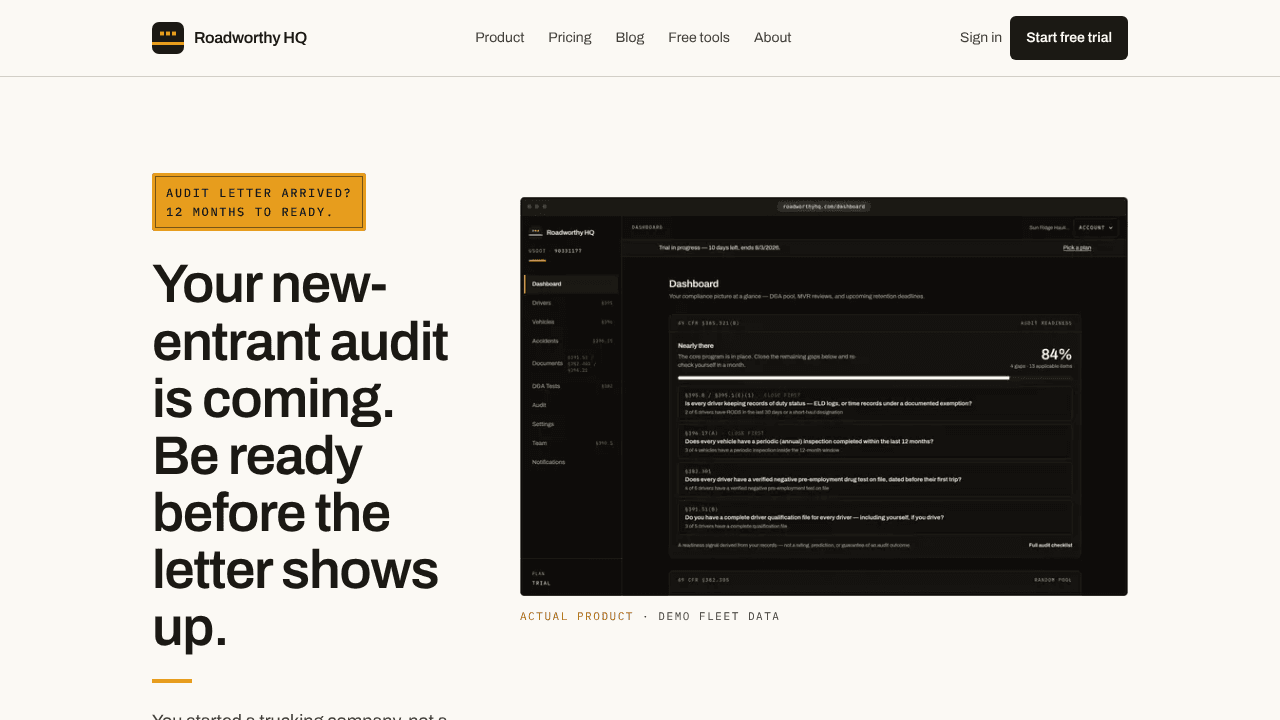The height and width of the screenshot is (720, 1280).
Task: Click the 'Audit letter arrived?' badge
Action: pyautogui.click(x=259, y=202)
